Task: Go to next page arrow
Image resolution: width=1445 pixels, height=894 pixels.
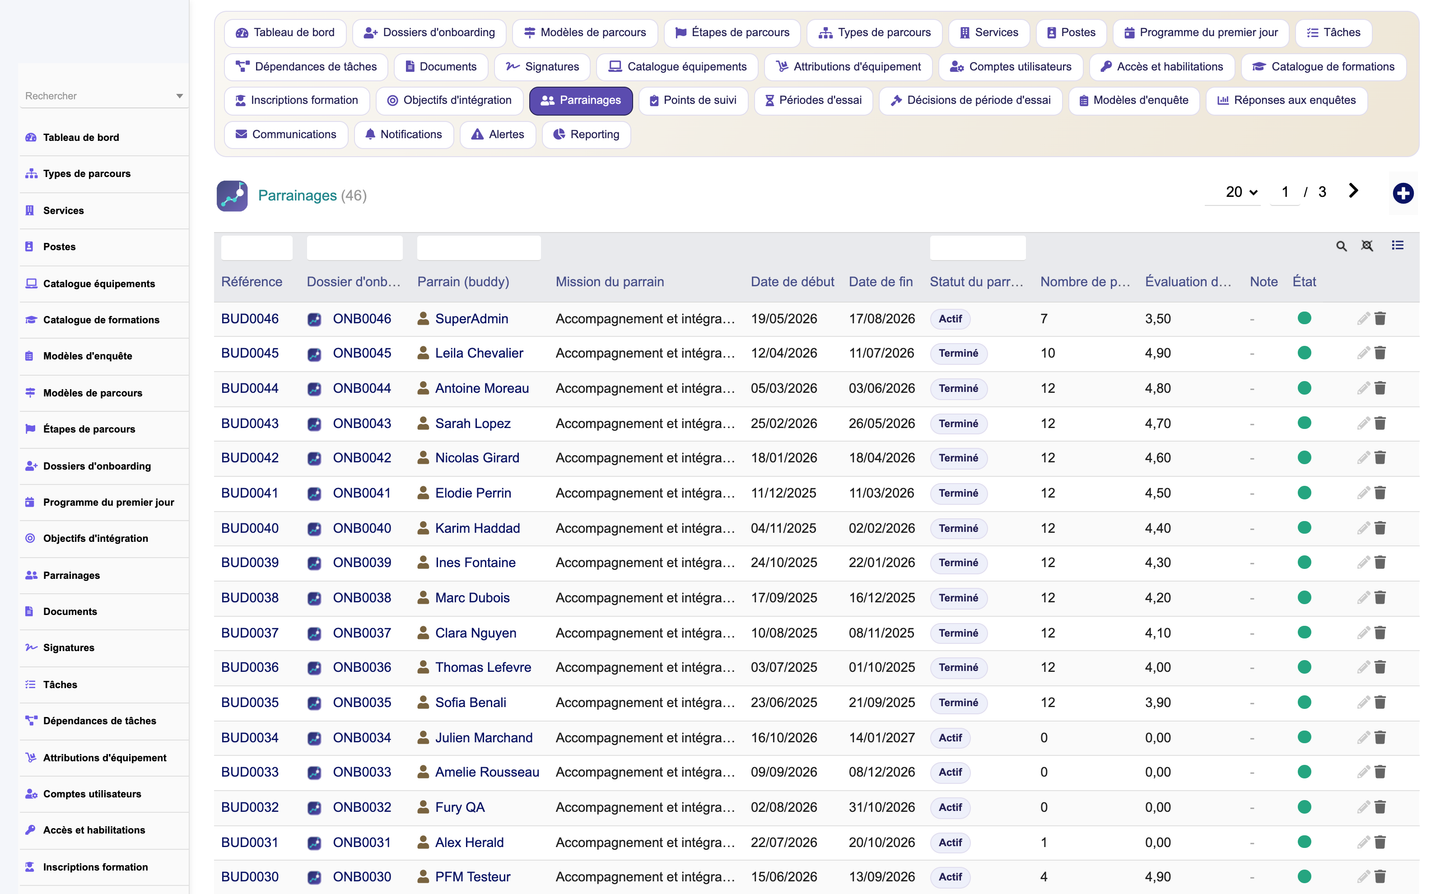Action: pyautogui.click(x=1353, y=191)
